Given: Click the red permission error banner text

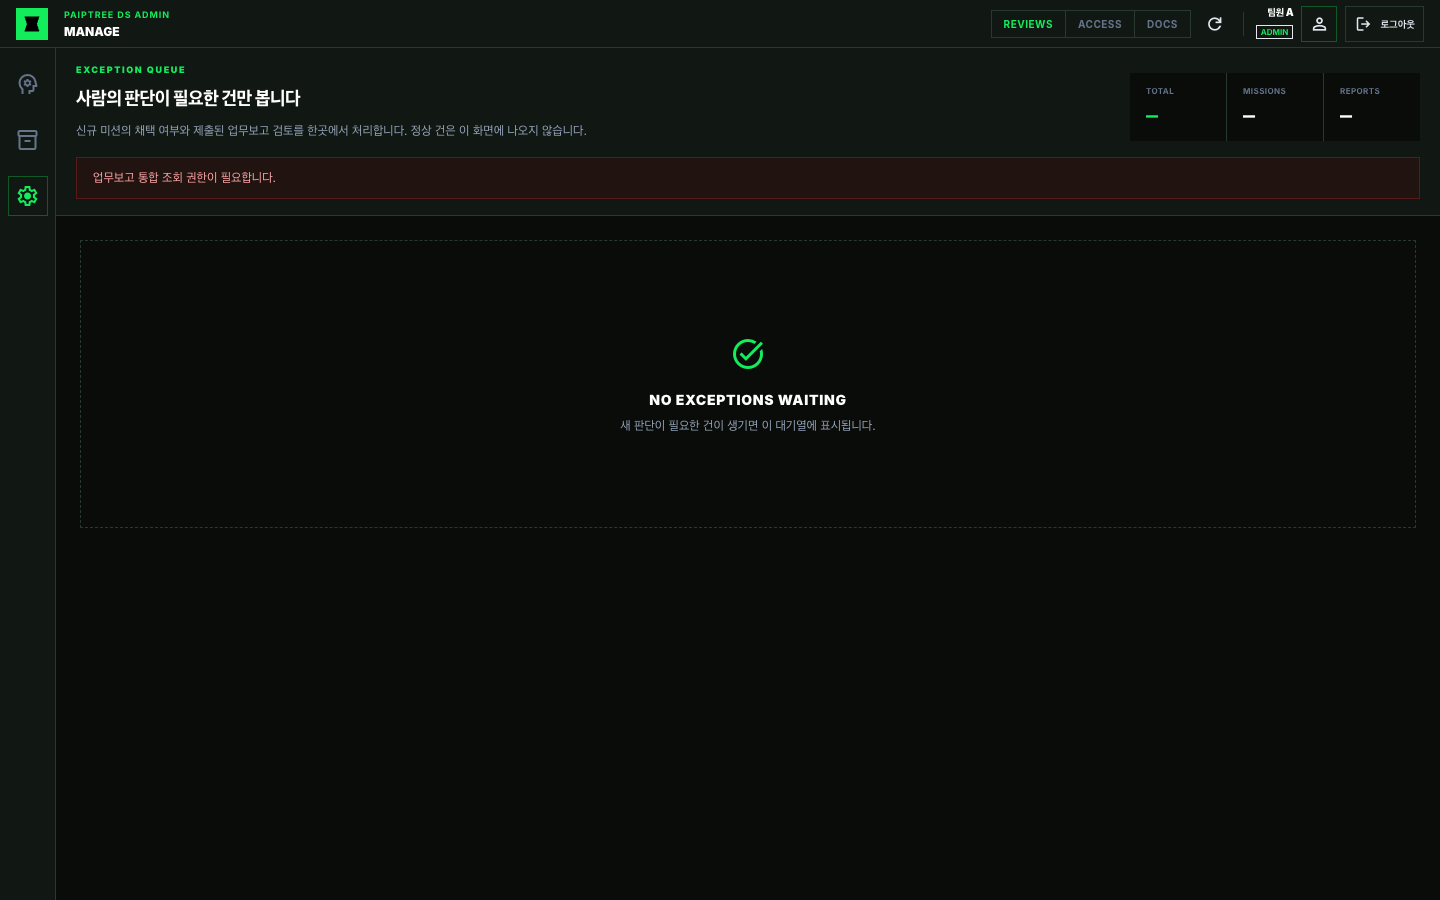Looking at the screenshot, I should pos(184,178).
